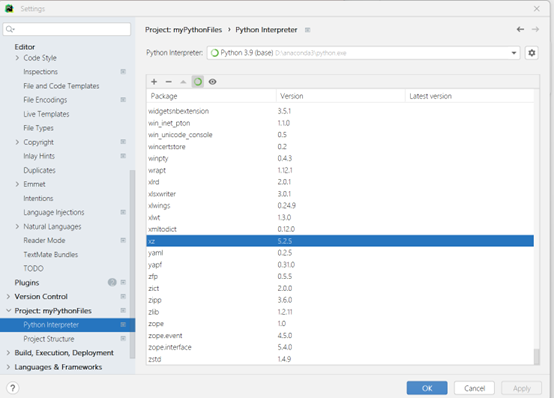Select Python Interpreter in settings tree
Viewport: 554px width, 398px height.
pyautogui.click(x=67, y=325)
